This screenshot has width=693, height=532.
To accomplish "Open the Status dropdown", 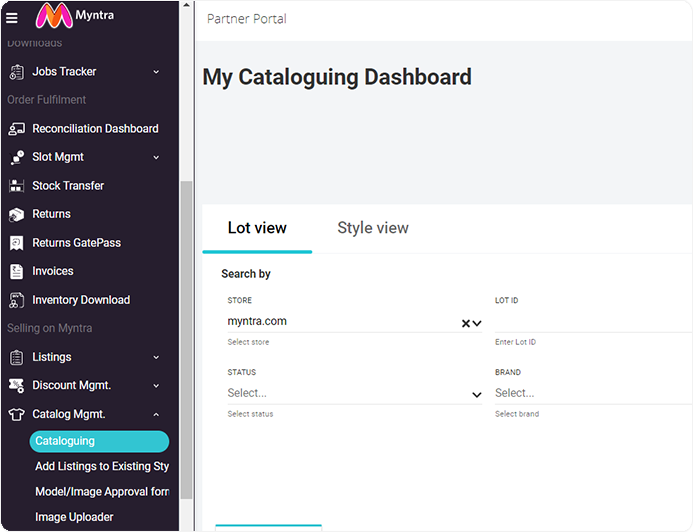I will (x=476, y=394).
